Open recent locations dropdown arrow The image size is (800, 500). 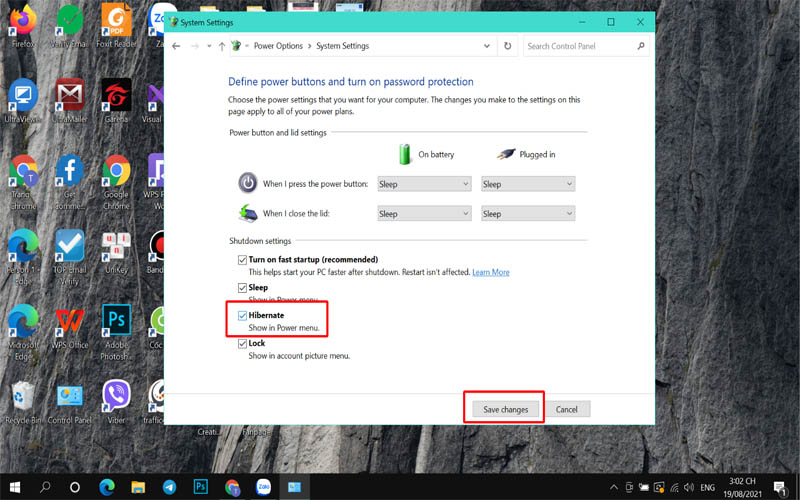[x=209, y=46]
